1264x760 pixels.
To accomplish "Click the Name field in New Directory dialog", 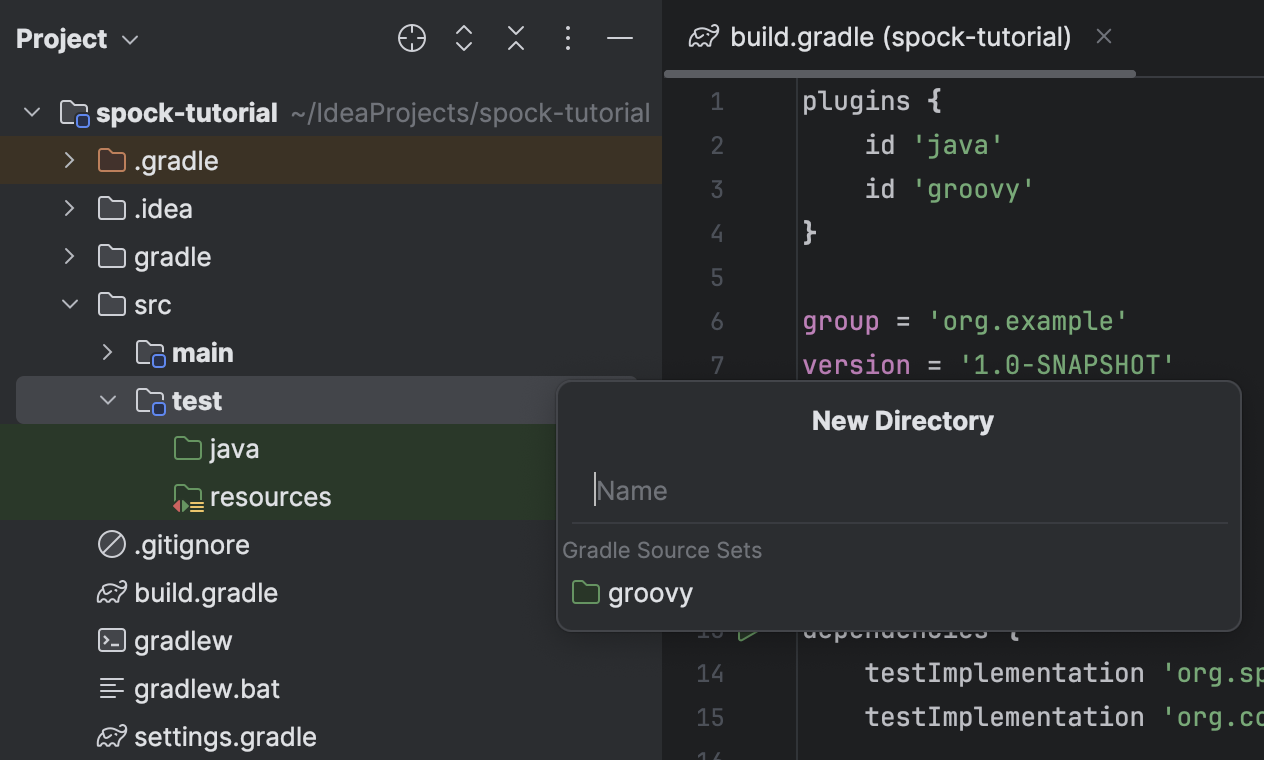I will point(898,490).
